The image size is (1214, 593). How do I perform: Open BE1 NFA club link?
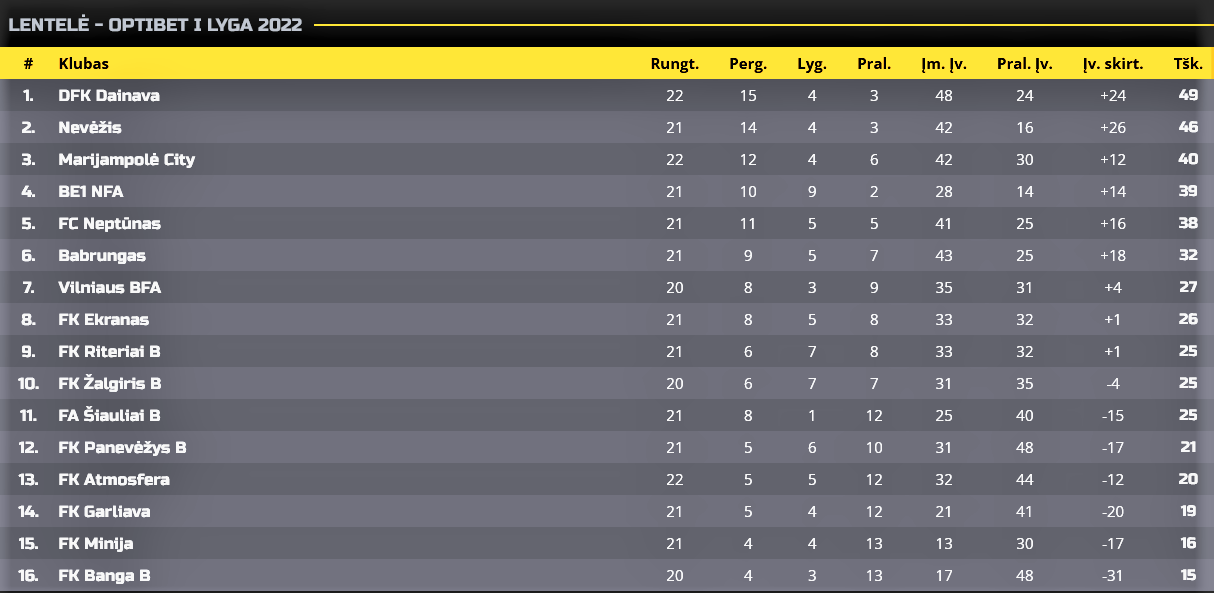click(91, 192)
